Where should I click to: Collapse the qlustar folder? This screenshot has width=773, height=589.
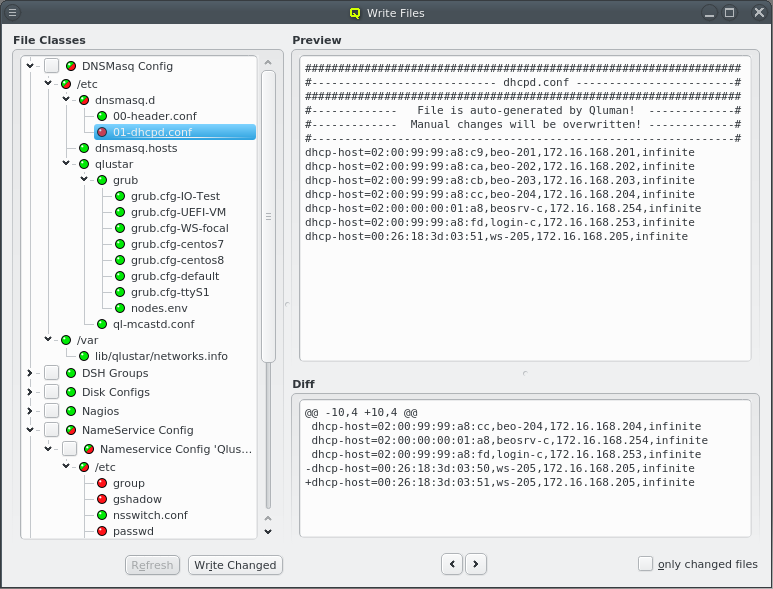click(66, 163)
